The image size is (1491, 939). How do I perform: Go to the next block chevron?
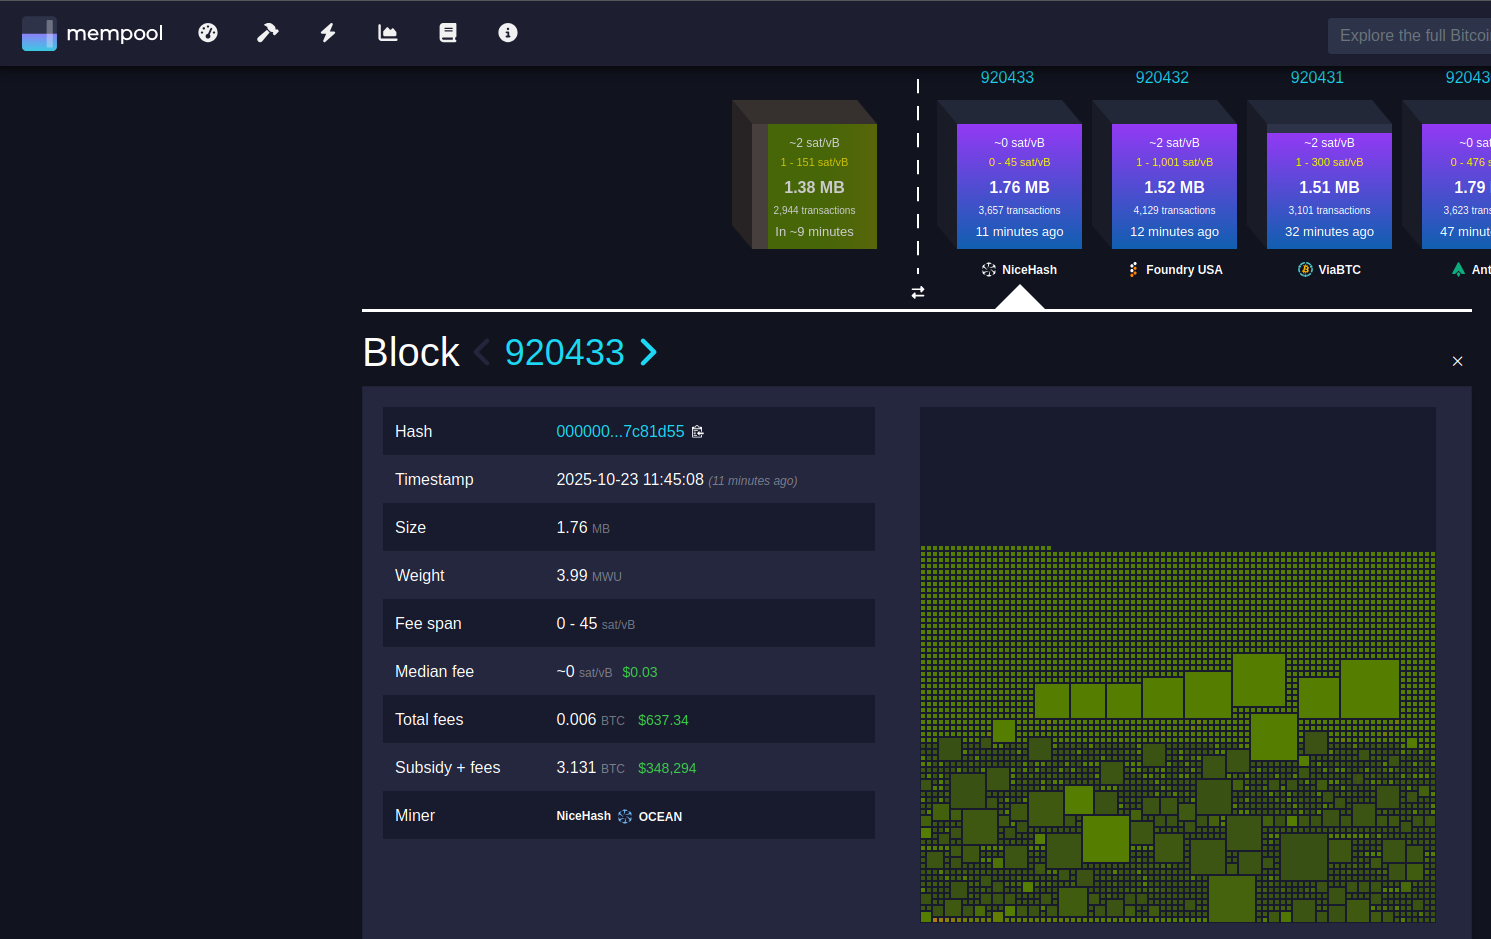pos(649,352)
